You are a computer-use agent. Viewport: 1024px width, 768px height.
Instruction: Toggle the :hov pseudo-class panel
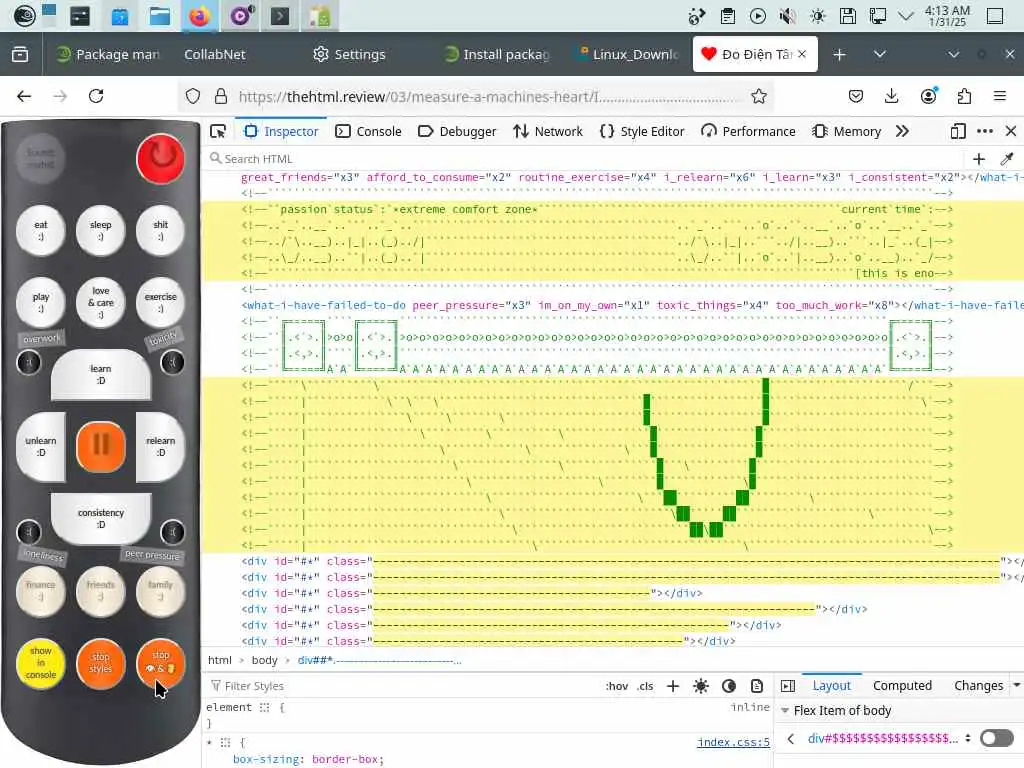pyautogui.click(x=616, y=686)
